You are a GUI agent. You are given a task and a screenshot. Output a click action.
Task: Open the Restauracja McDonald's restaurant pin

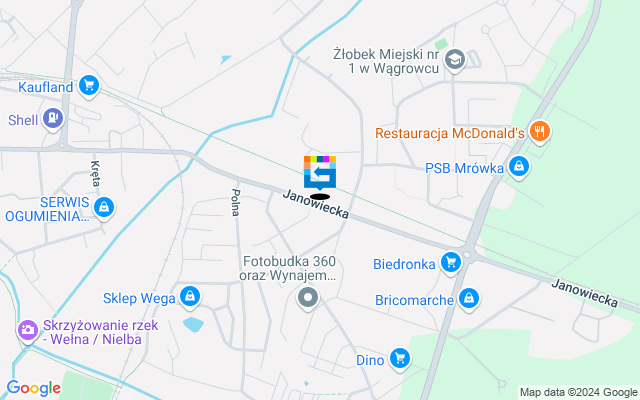pos(540,132)
